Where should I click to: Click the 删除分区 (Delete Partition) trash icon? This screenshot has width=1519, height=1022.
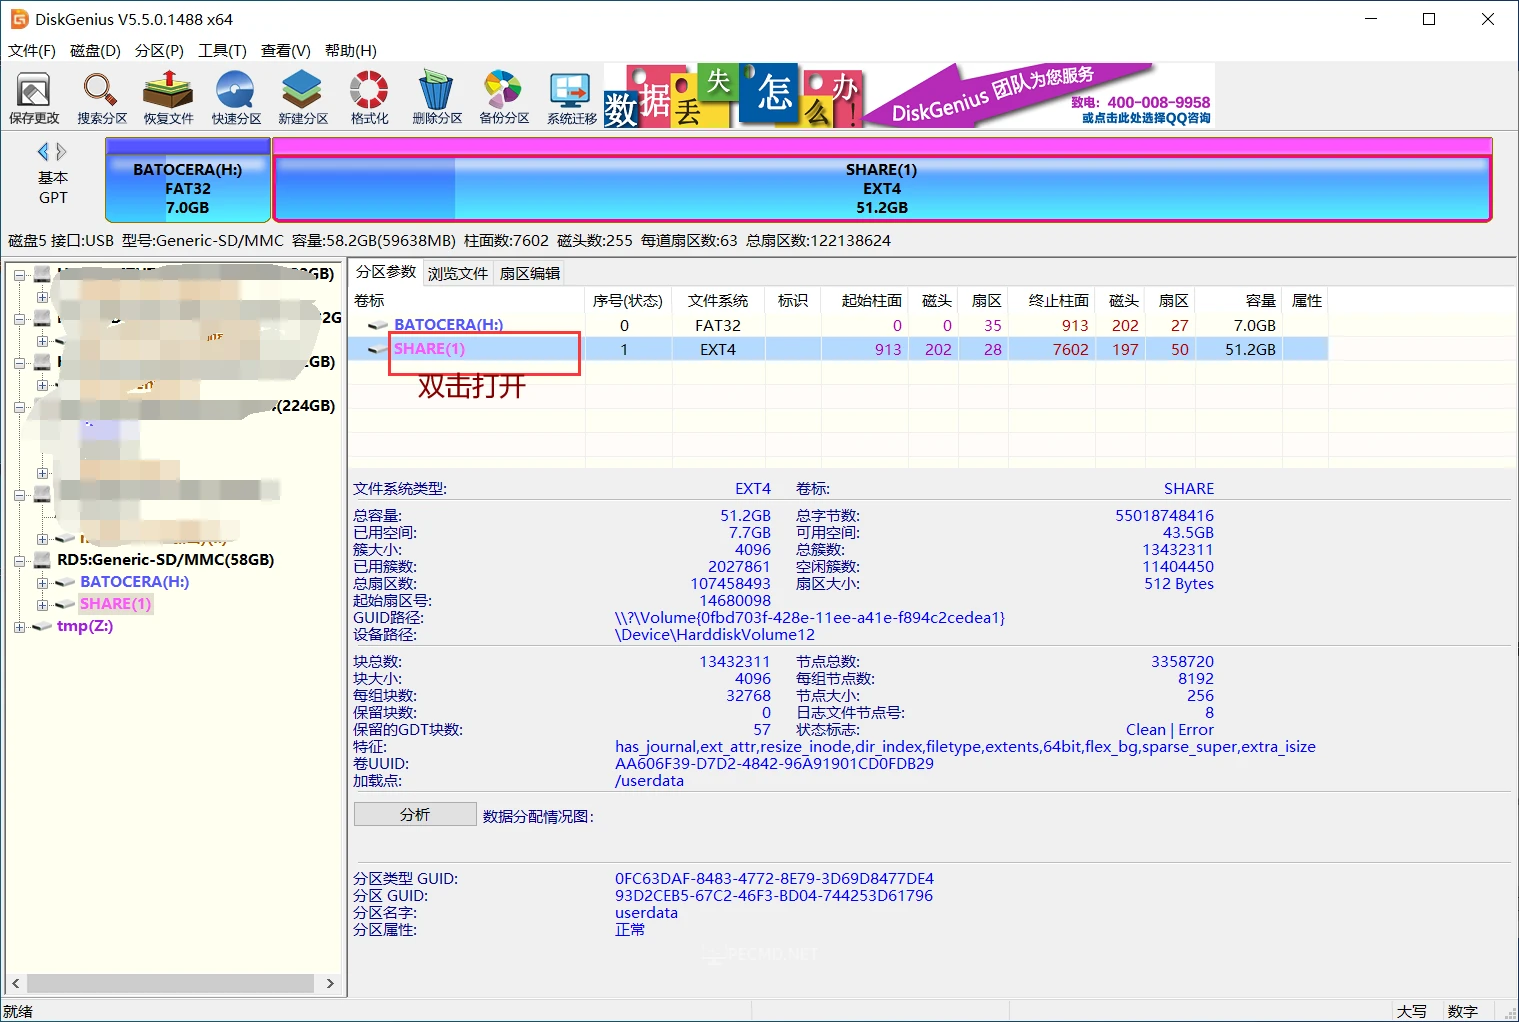pyautogui.click(x=437, y=98)
